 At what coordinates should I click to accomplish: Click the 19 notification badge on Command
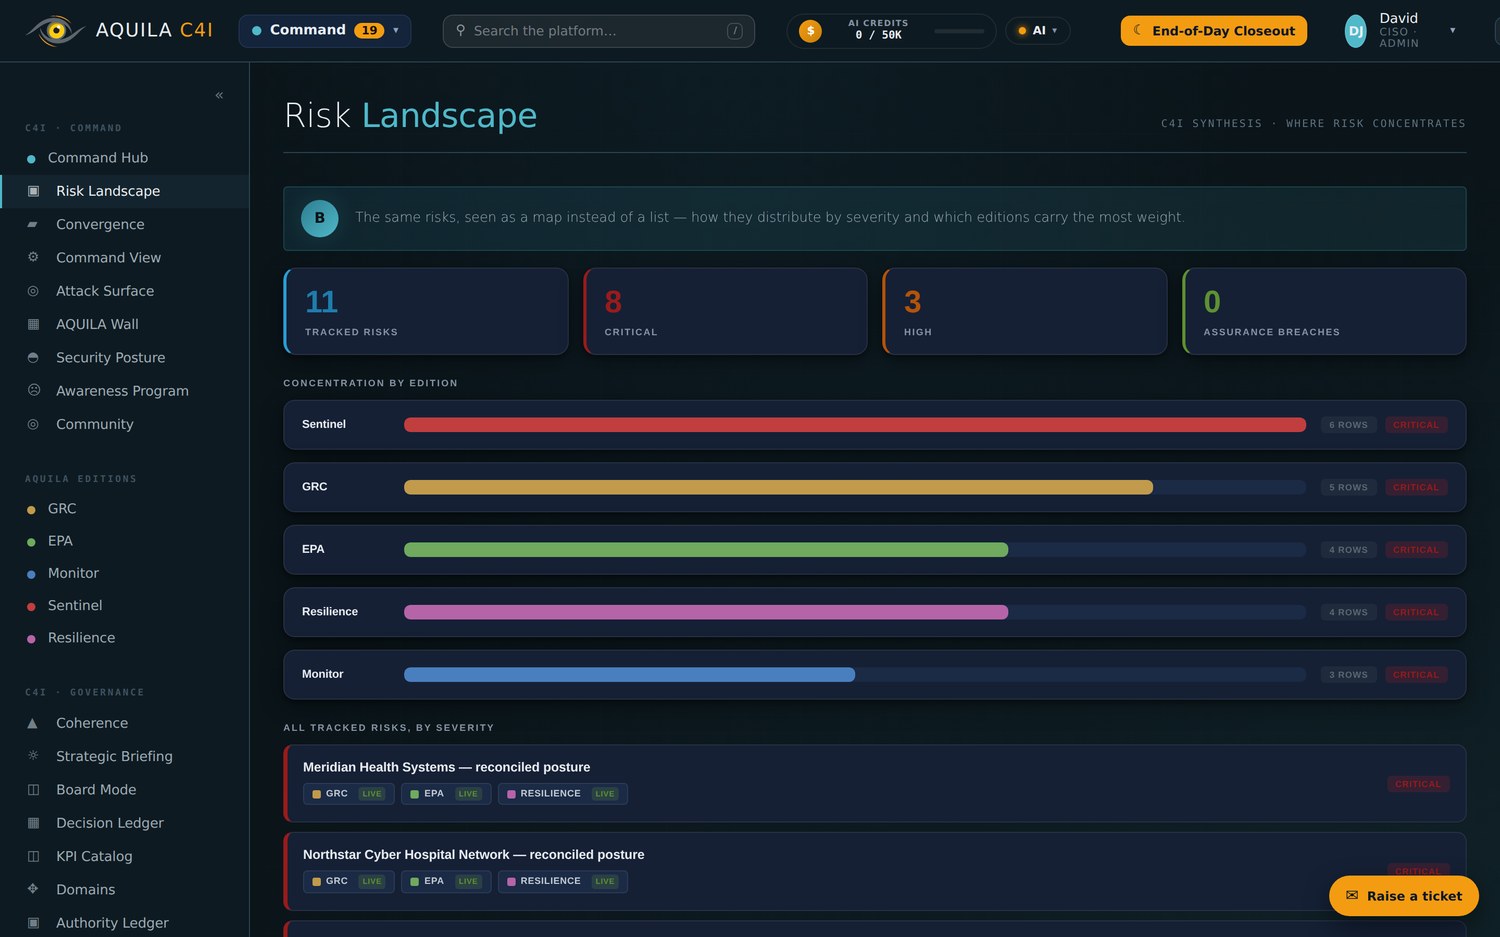pos(370,30)
